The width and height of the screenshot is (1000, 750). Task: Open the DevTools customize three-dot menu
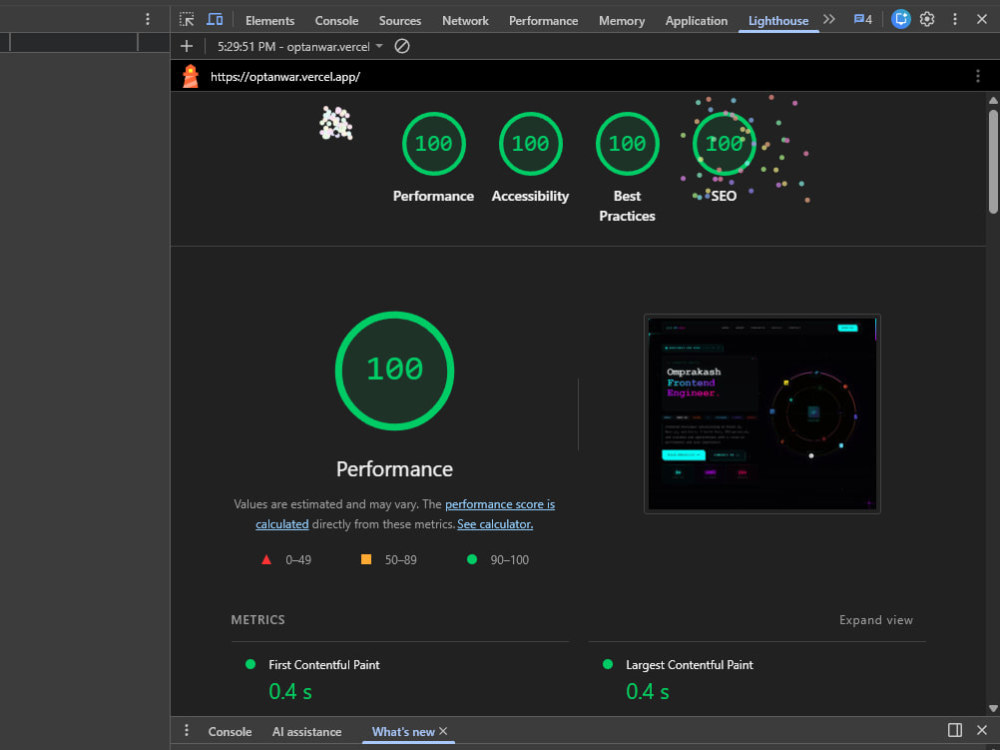955,19
